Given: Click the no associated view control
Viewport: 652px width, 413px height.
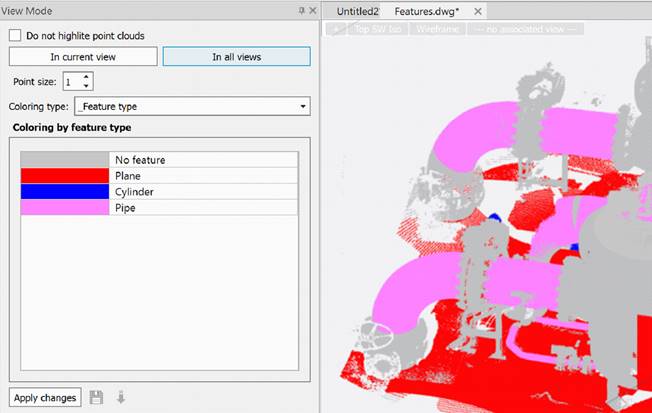Looking at the screenshot, I should [x=525, y=29].
